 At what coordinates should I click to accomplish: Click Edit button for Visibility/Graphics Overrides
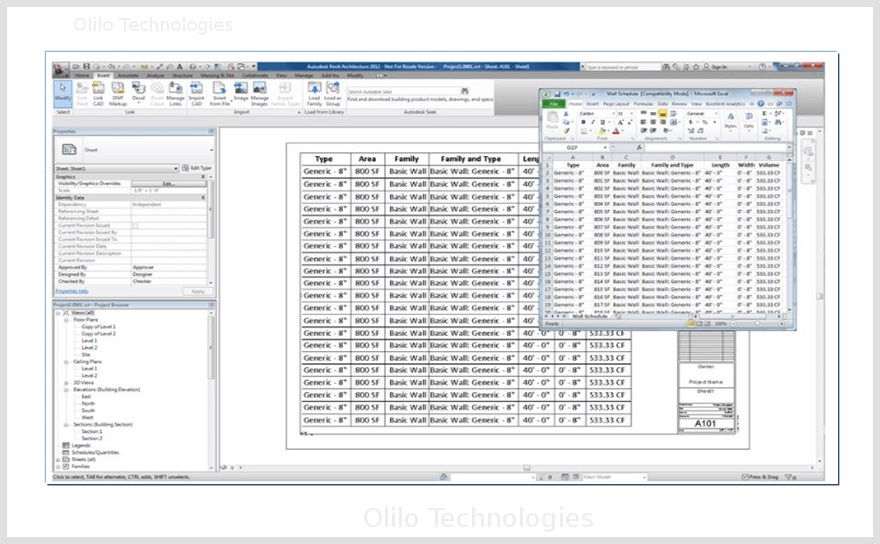pos(168,184)
